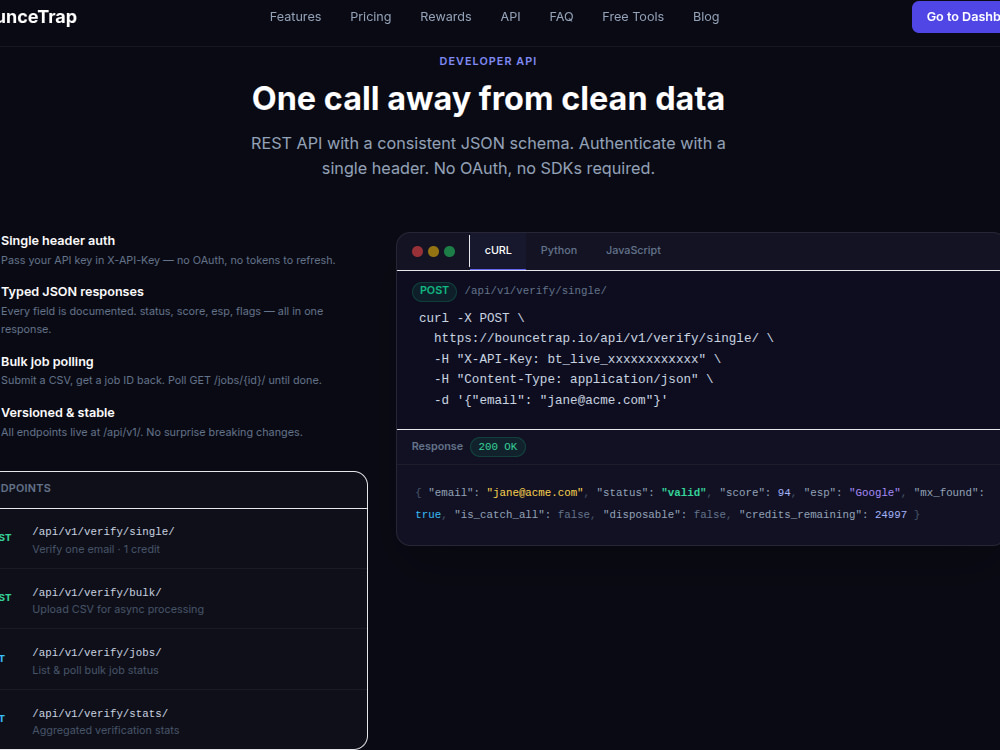The width and height of the screenshot is (1000, 750).
Task: Click 'Aggregated verification stats' description
Action: [106, 730]
